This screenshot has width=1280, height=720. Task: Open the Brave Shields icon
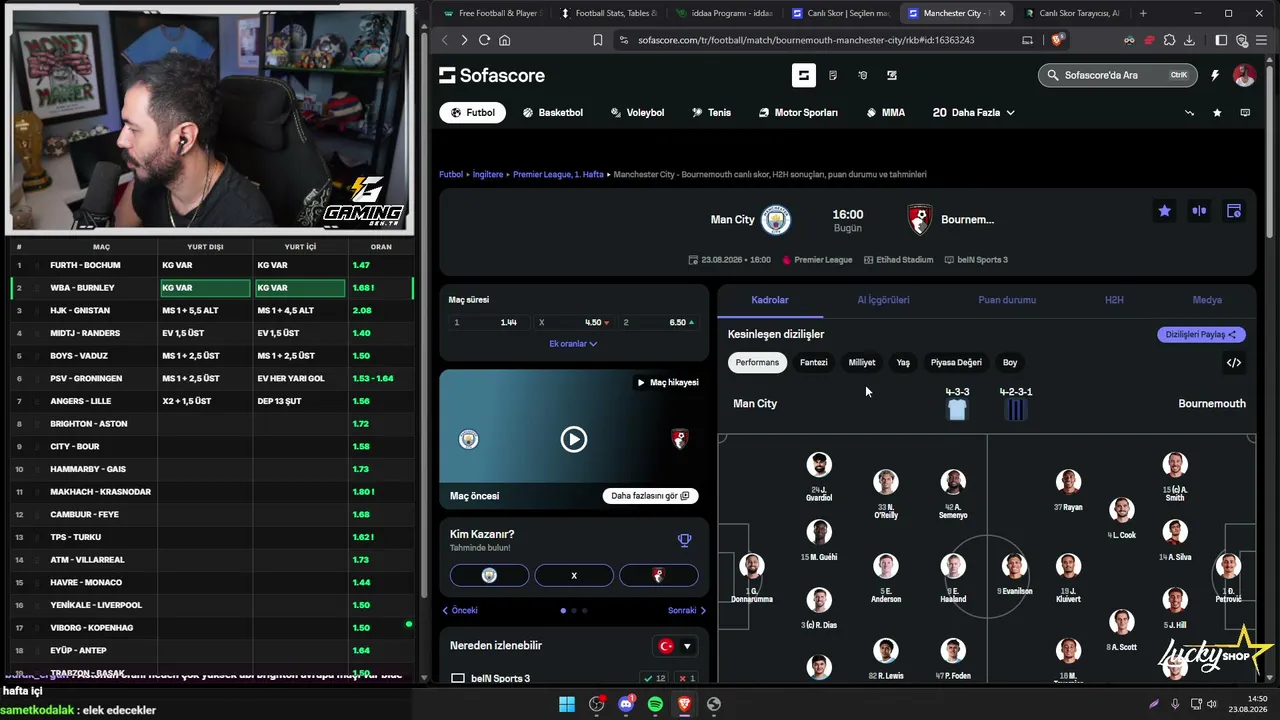1058,40
